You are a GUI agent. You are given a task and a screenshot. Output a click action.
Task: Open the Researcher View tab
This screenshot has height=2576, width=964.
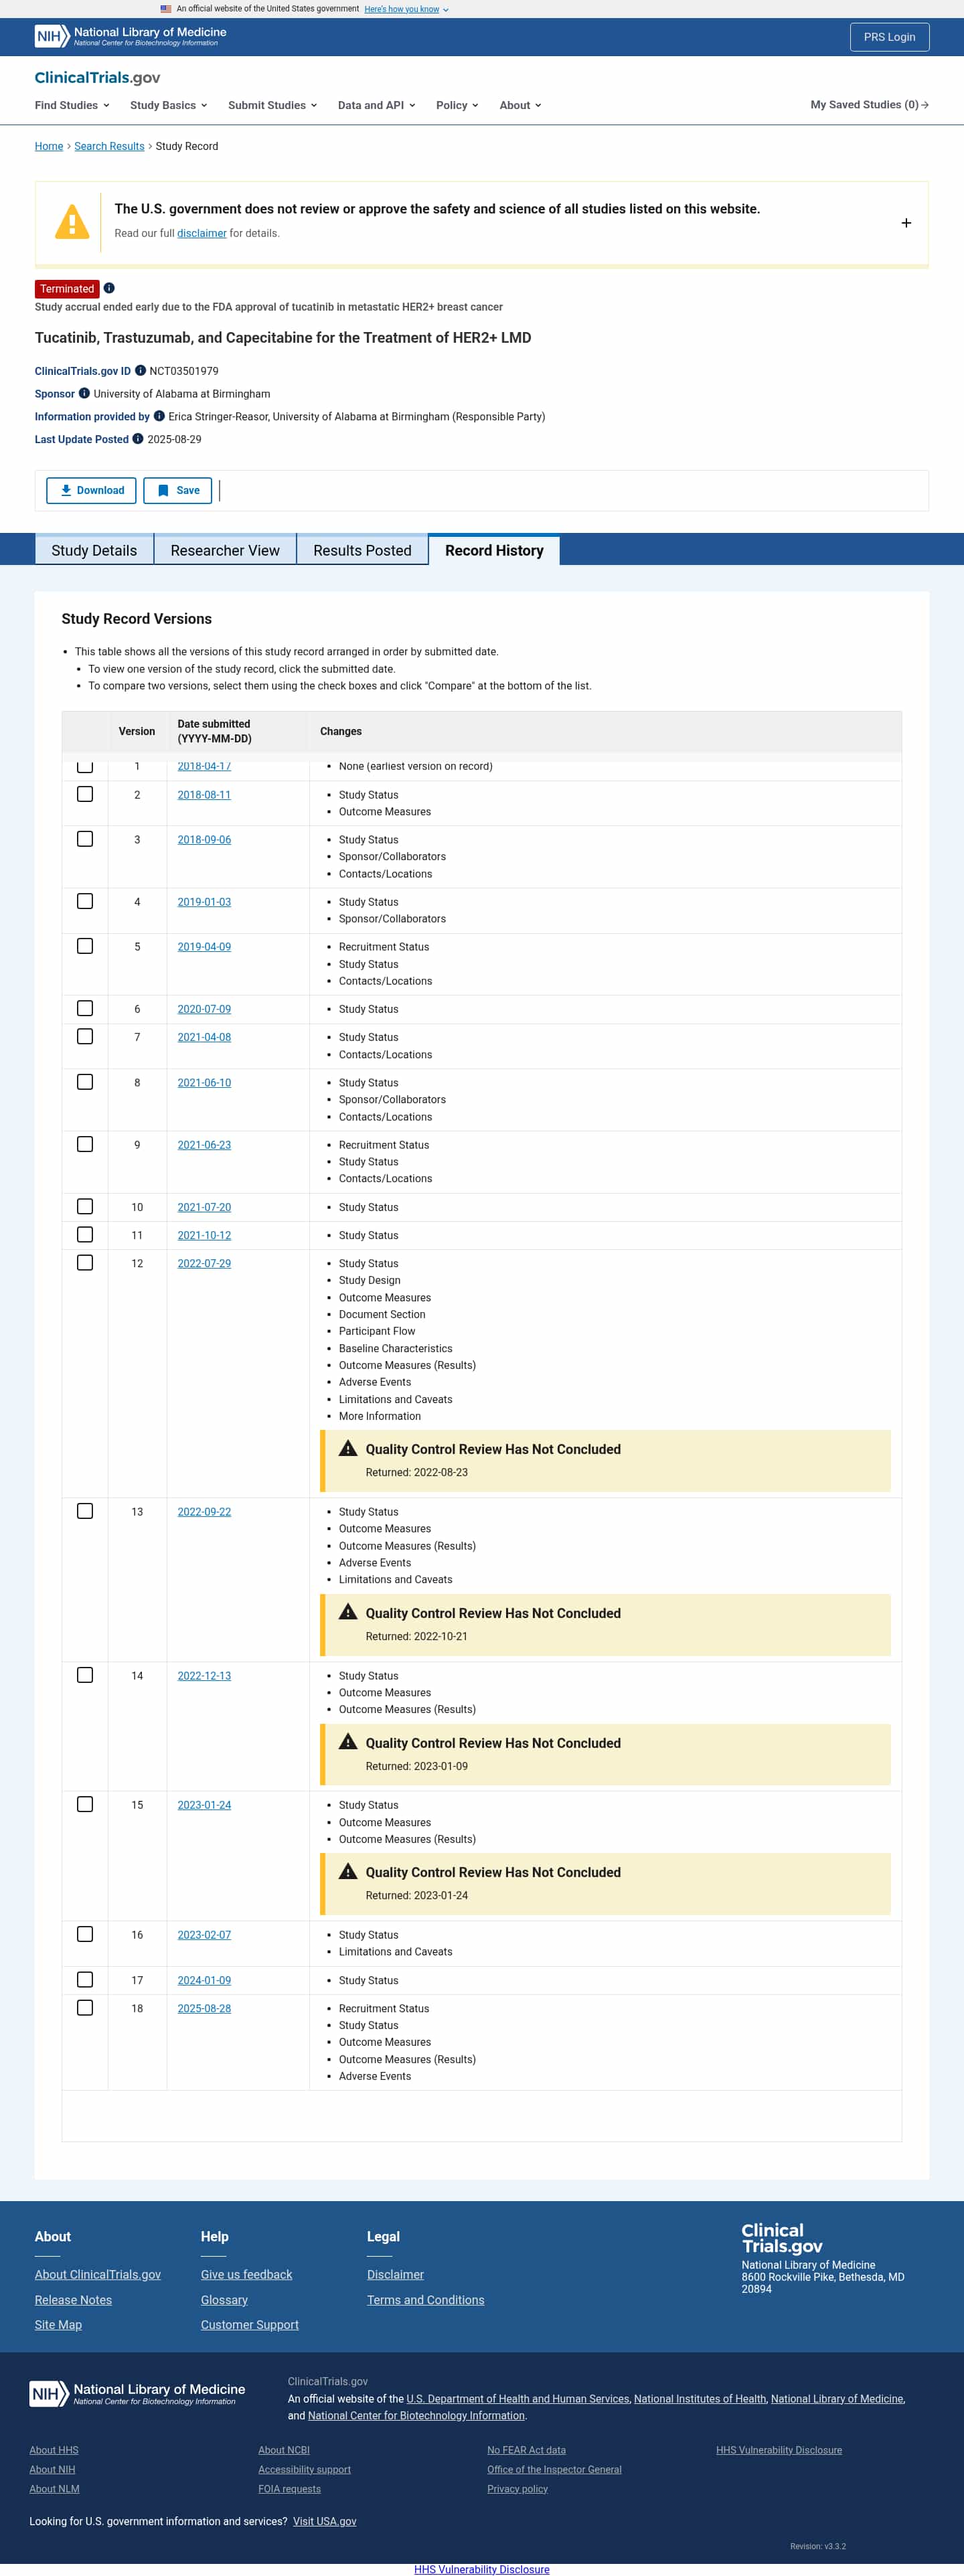pyautogui.click(x=225, y=550)
